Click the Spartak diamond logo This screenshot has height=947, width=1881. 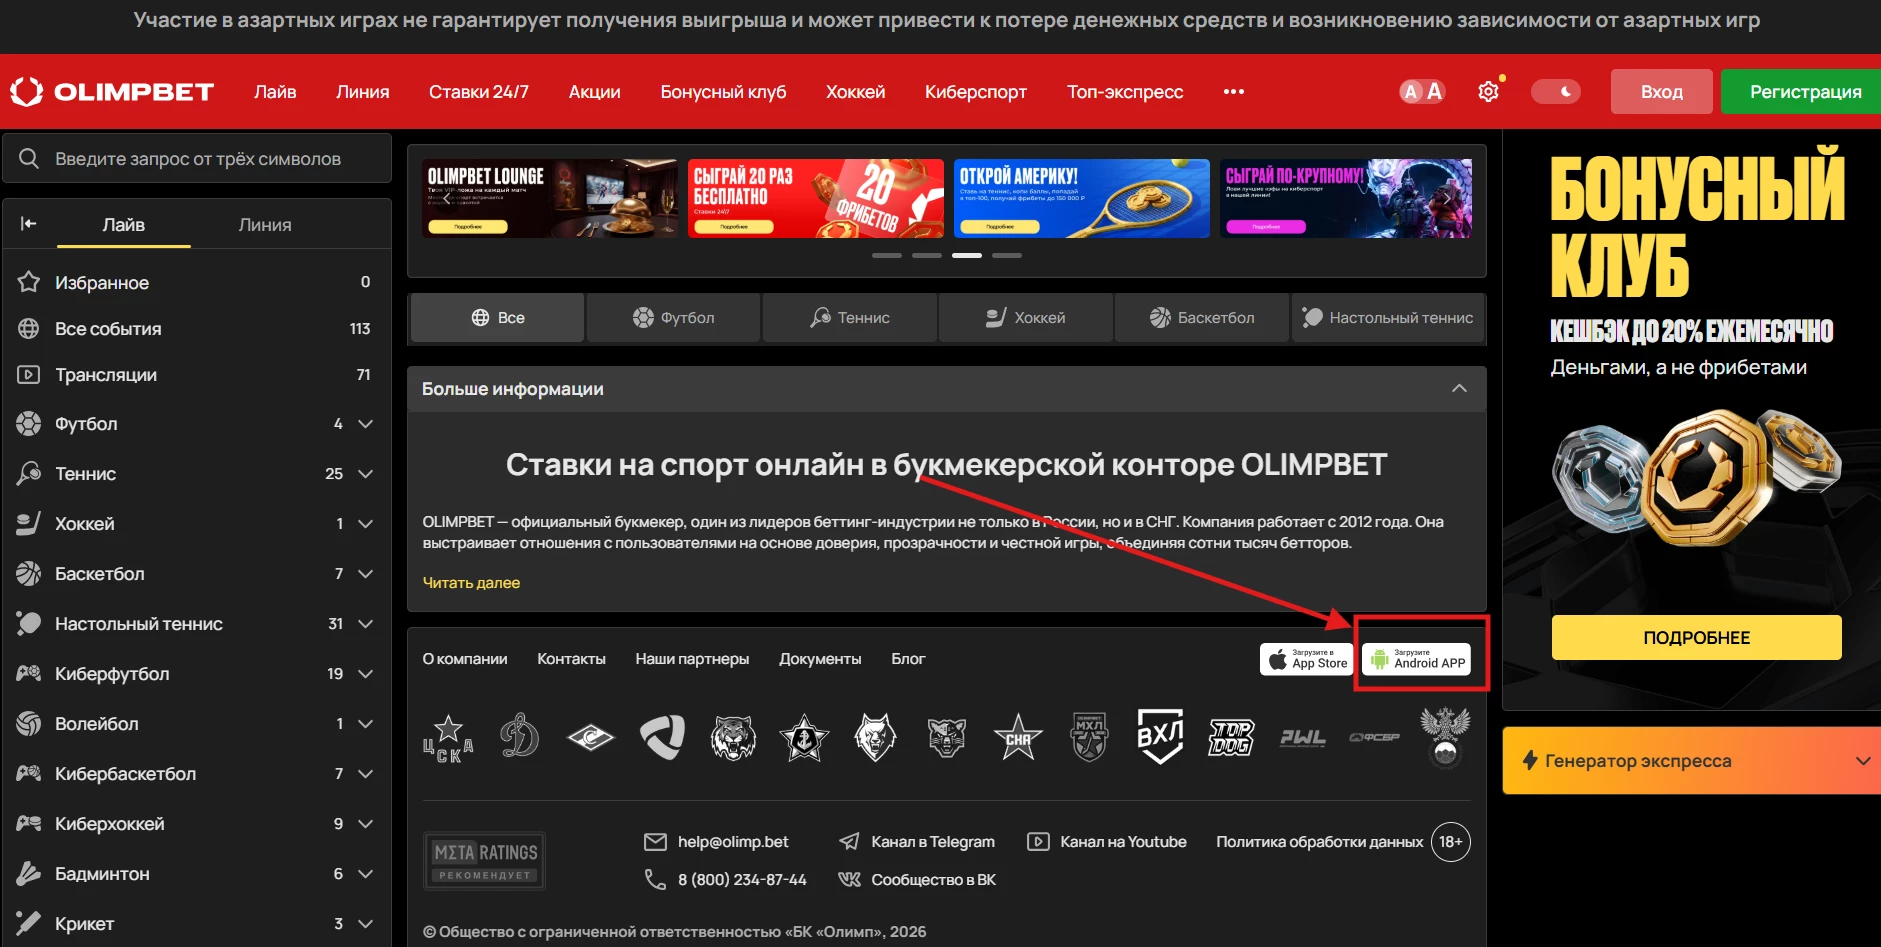pos(591,738)
